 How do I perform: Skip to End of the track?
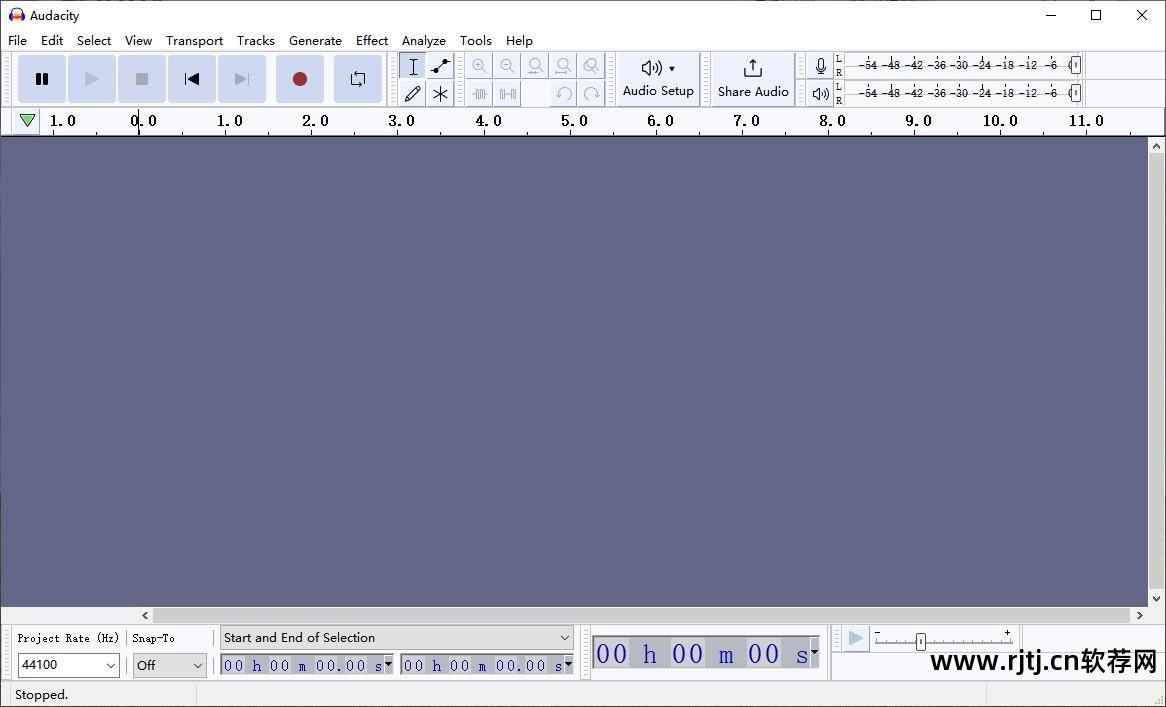(242, 79)
